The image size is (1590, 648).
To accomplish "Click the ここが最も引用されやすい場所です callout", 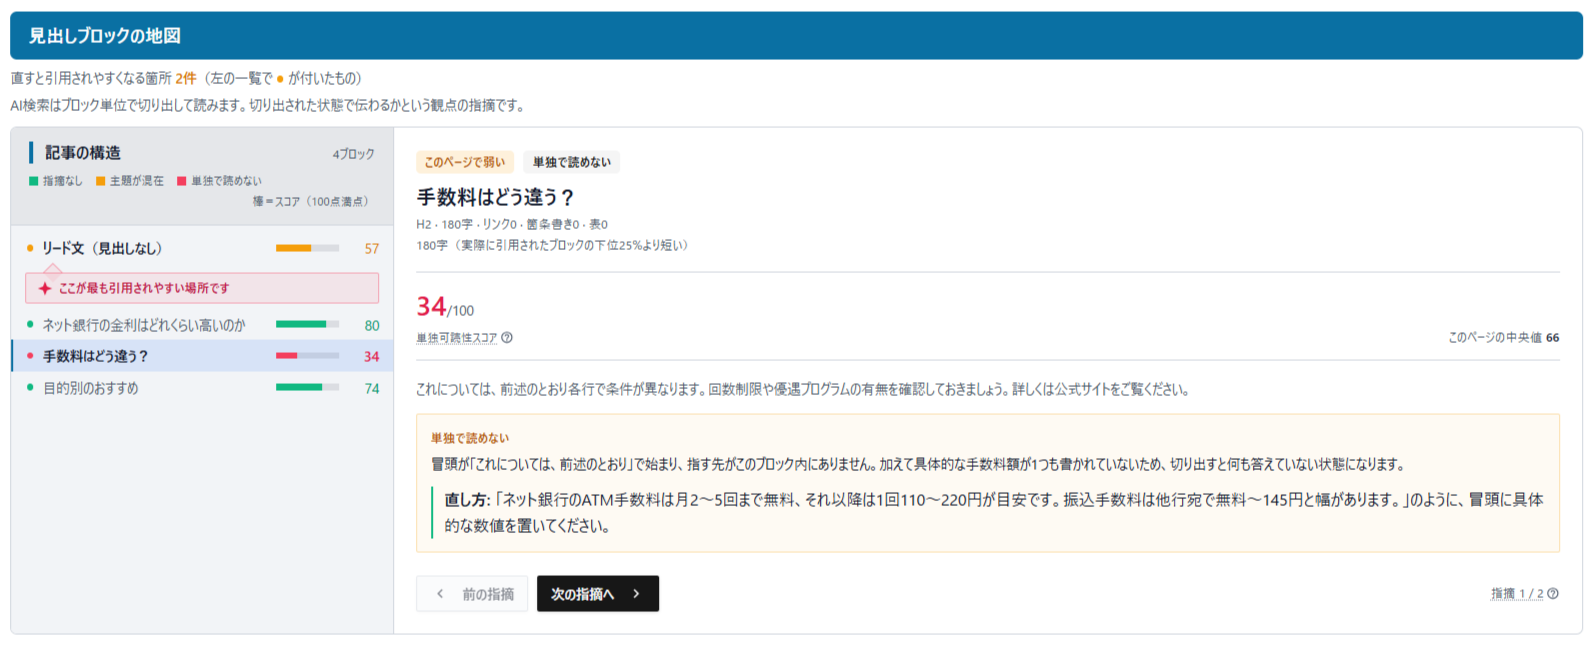I will [x=202, y=288].
